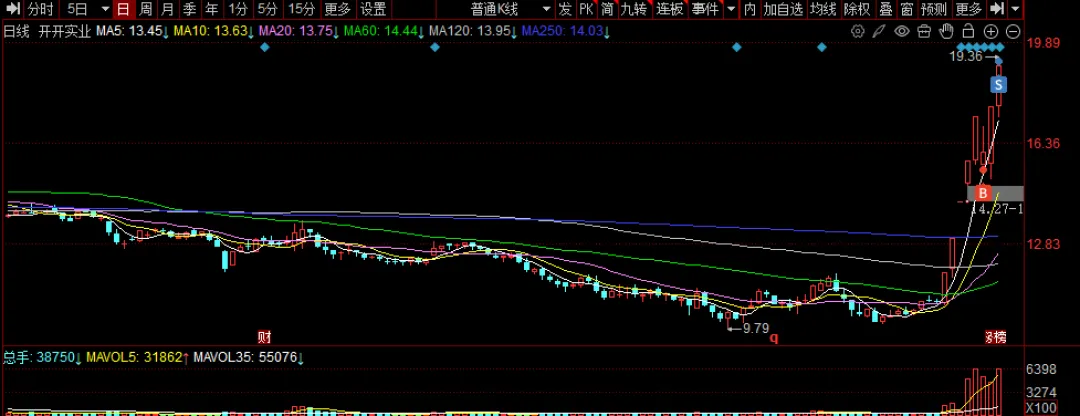
Task: Switch to 年 yearly K-line
Action: (x=212, y=10)
